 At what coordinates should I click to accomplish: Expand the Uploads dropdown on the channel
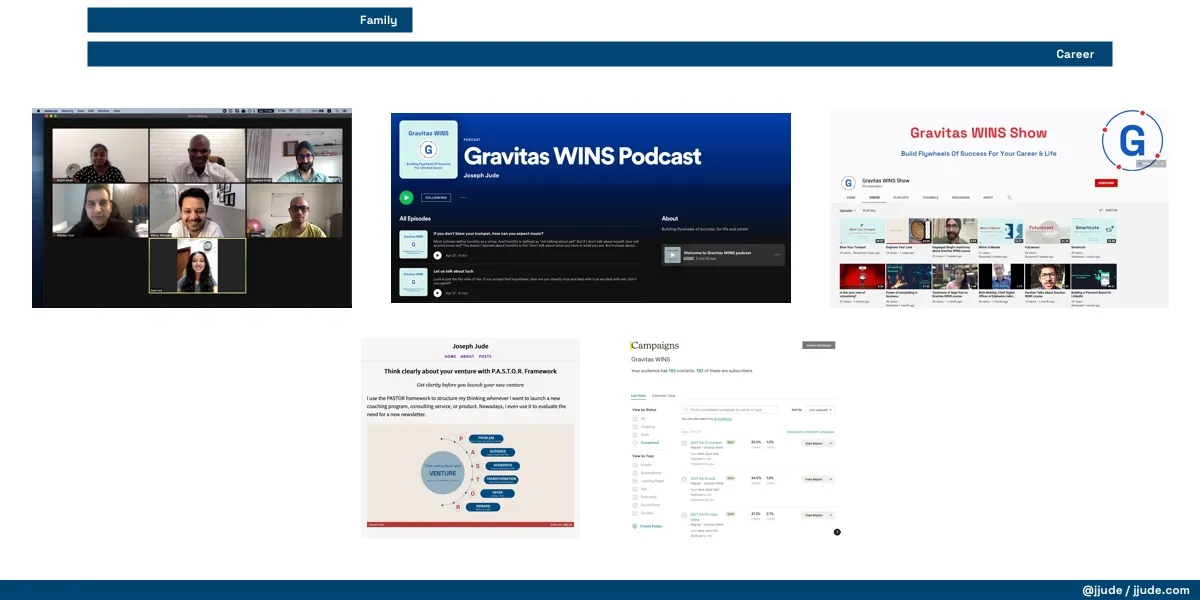pos(848,210)
